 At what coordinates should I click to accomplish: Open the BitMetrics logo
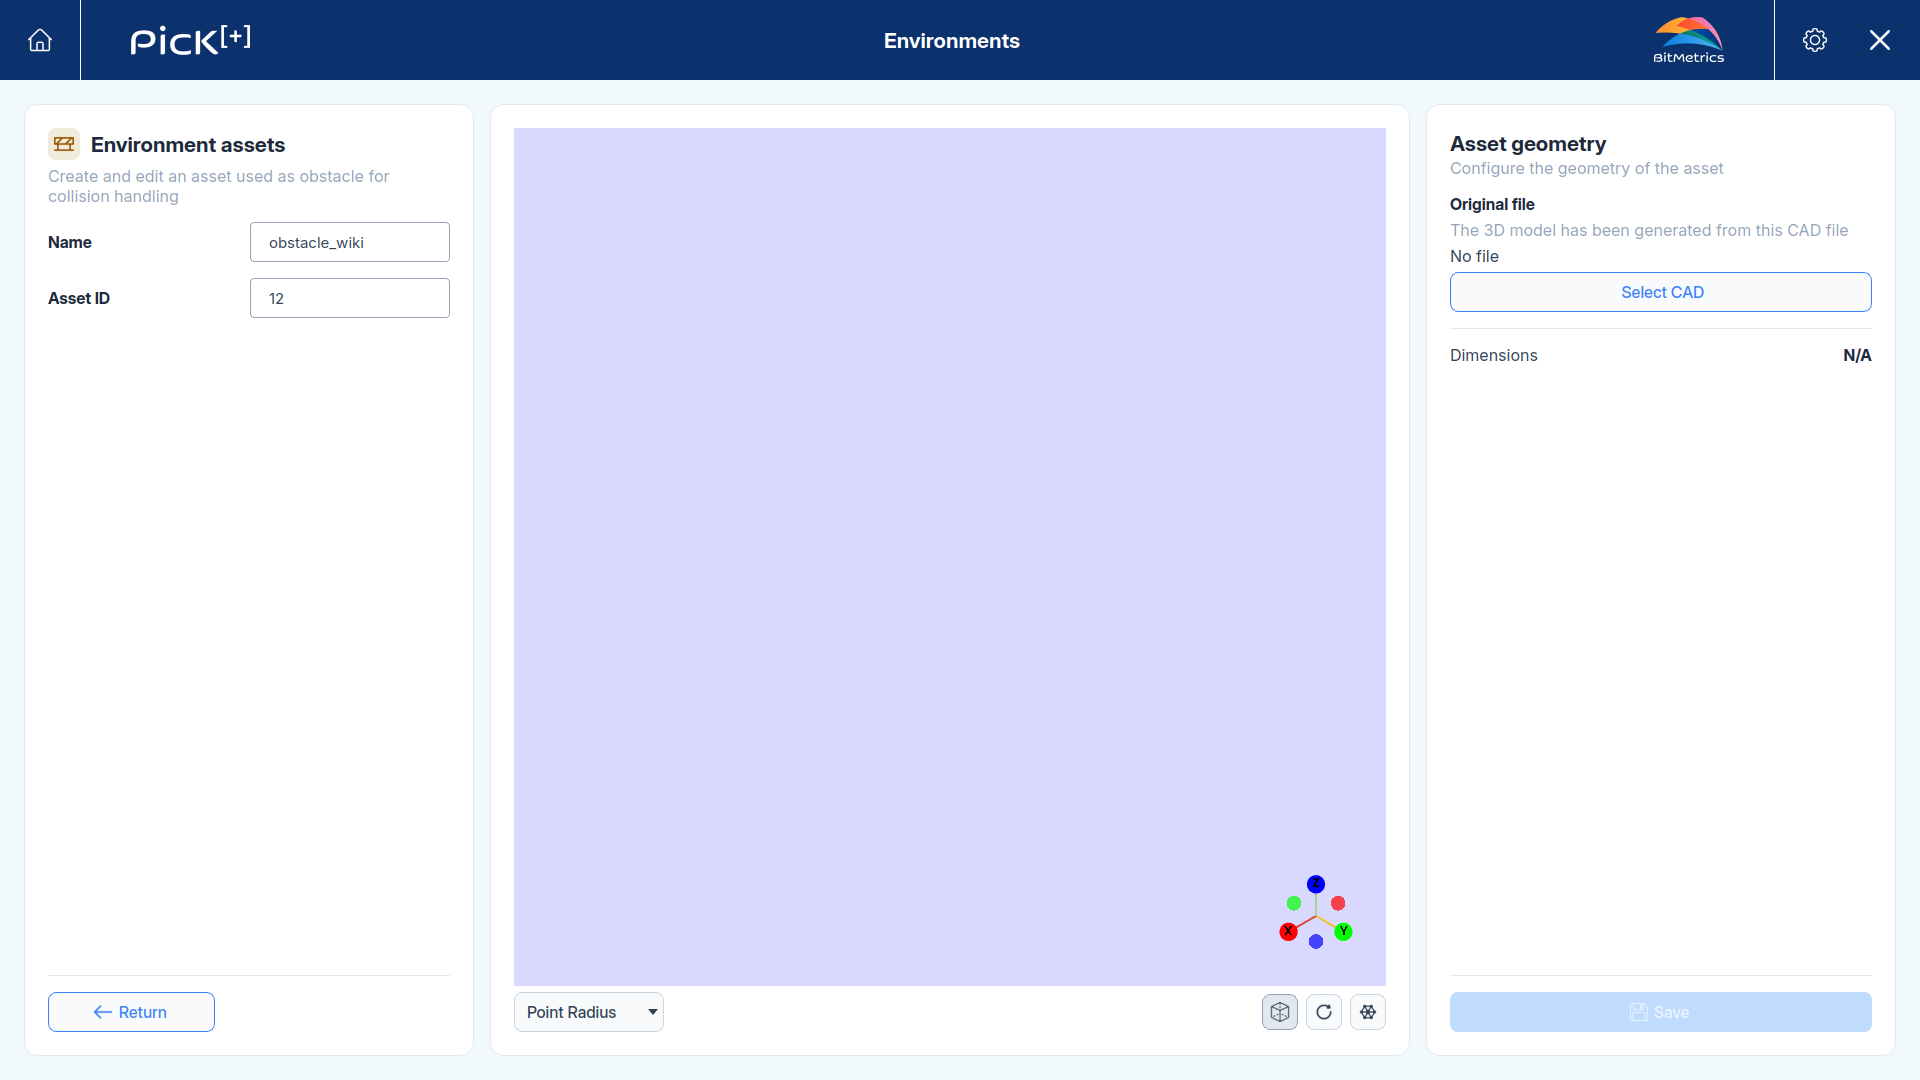[x=1688, y=40]
